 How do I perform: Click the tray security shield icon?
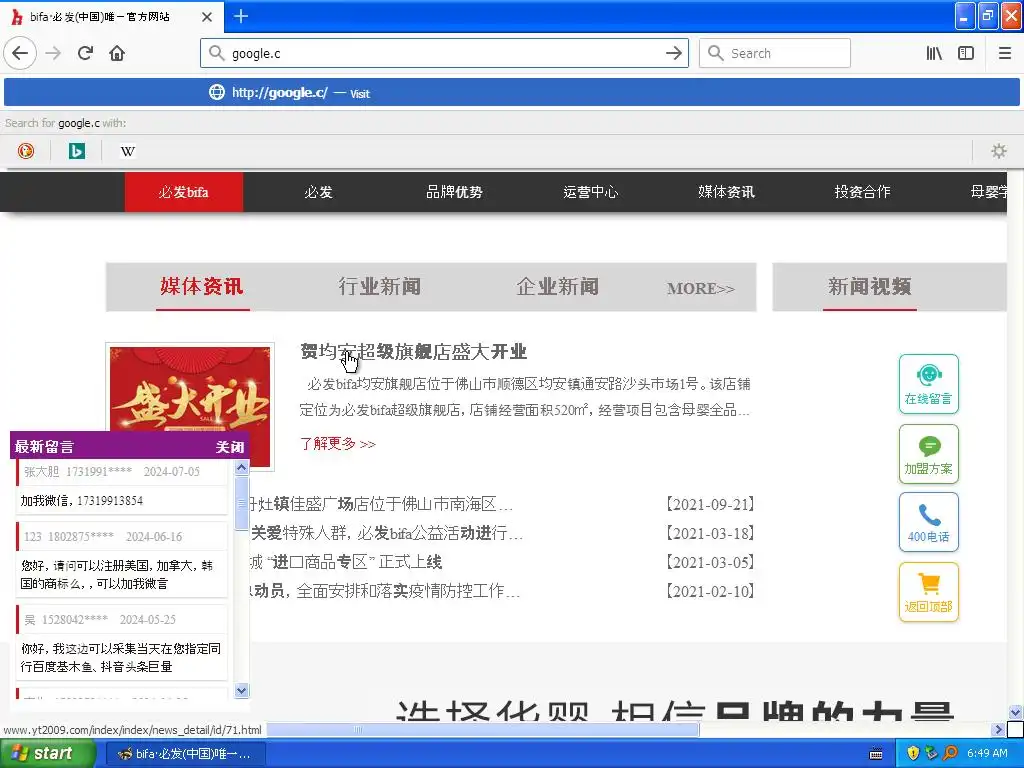(x=913, y=753)
